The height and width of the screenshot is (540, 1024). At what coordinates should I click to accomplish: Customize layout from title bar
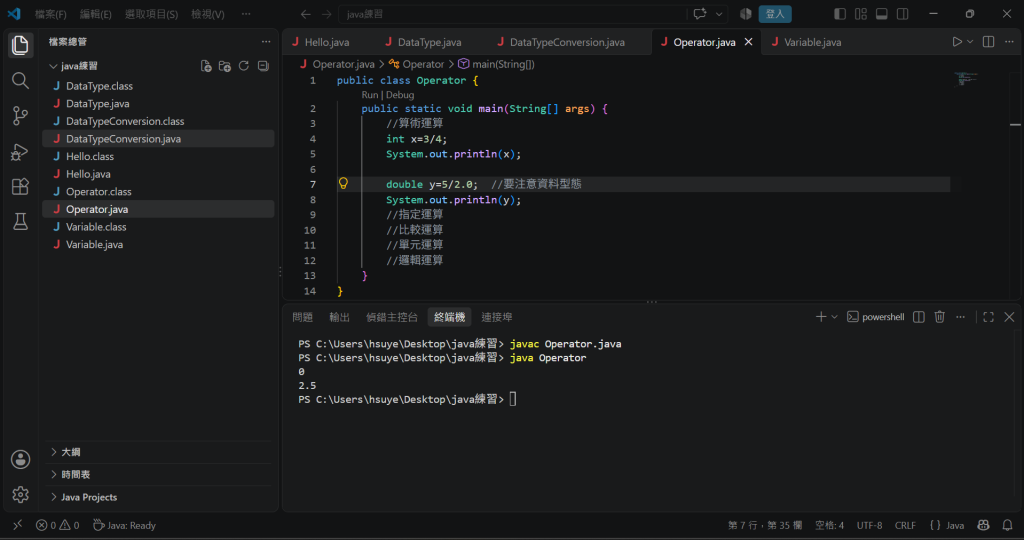tap(861, 14)
